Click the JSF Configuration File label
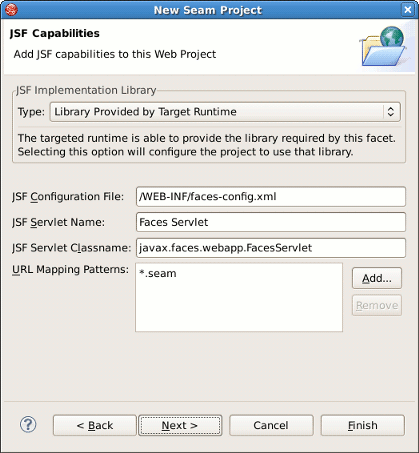The width and height of the screenshot is (419, 453). click(68, 197)
